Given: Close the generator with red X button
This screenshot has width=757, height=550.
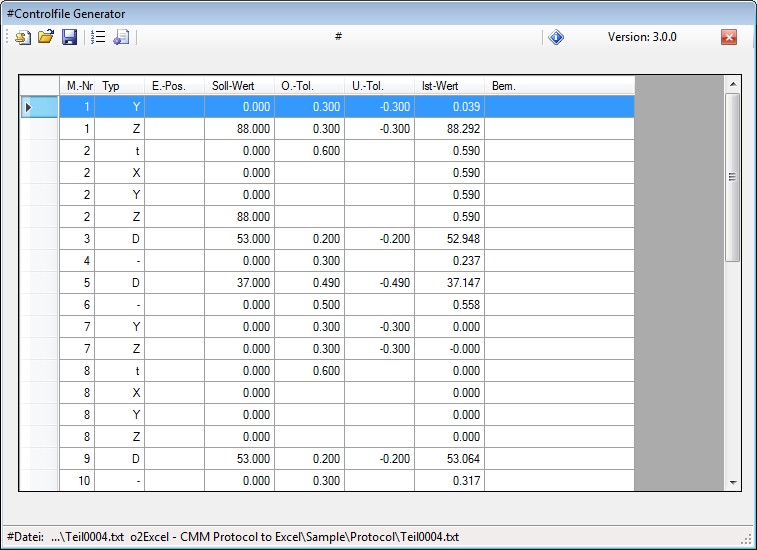Looking at the screenshot, I should [x=729, y=37].
